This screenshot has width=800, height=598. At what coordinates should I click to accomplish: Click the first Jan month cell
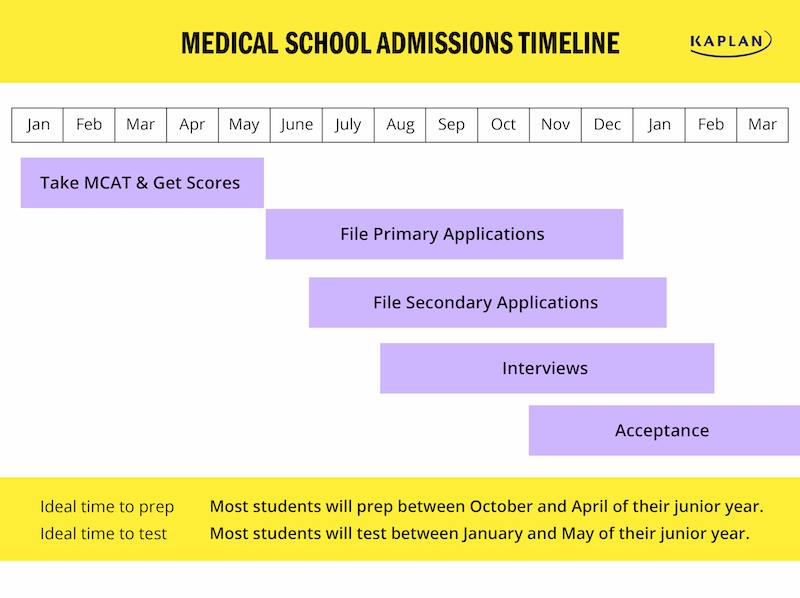[37, 125]
